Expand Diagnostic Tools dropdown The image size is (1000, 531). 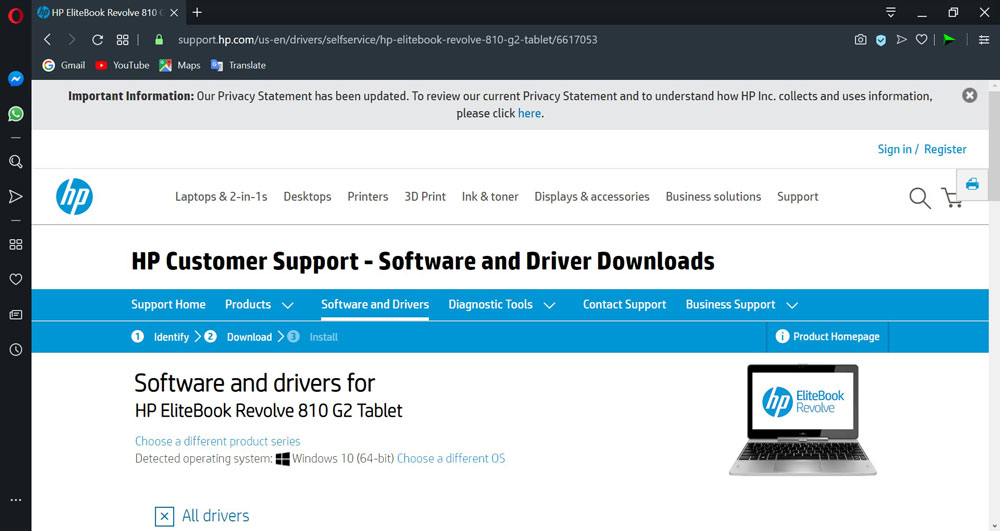coord(501,305)
